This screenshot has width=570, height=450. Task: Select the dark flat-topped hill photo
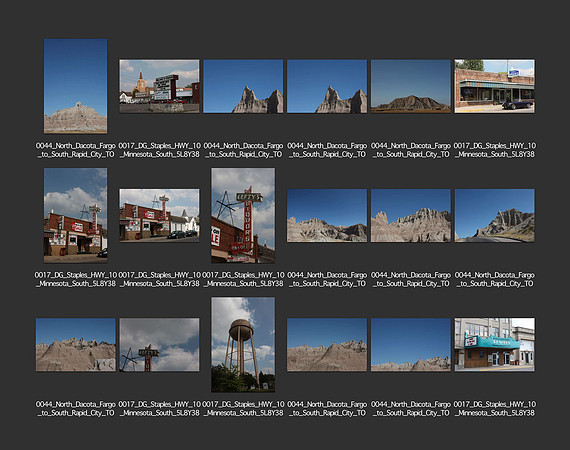point(411,86)
